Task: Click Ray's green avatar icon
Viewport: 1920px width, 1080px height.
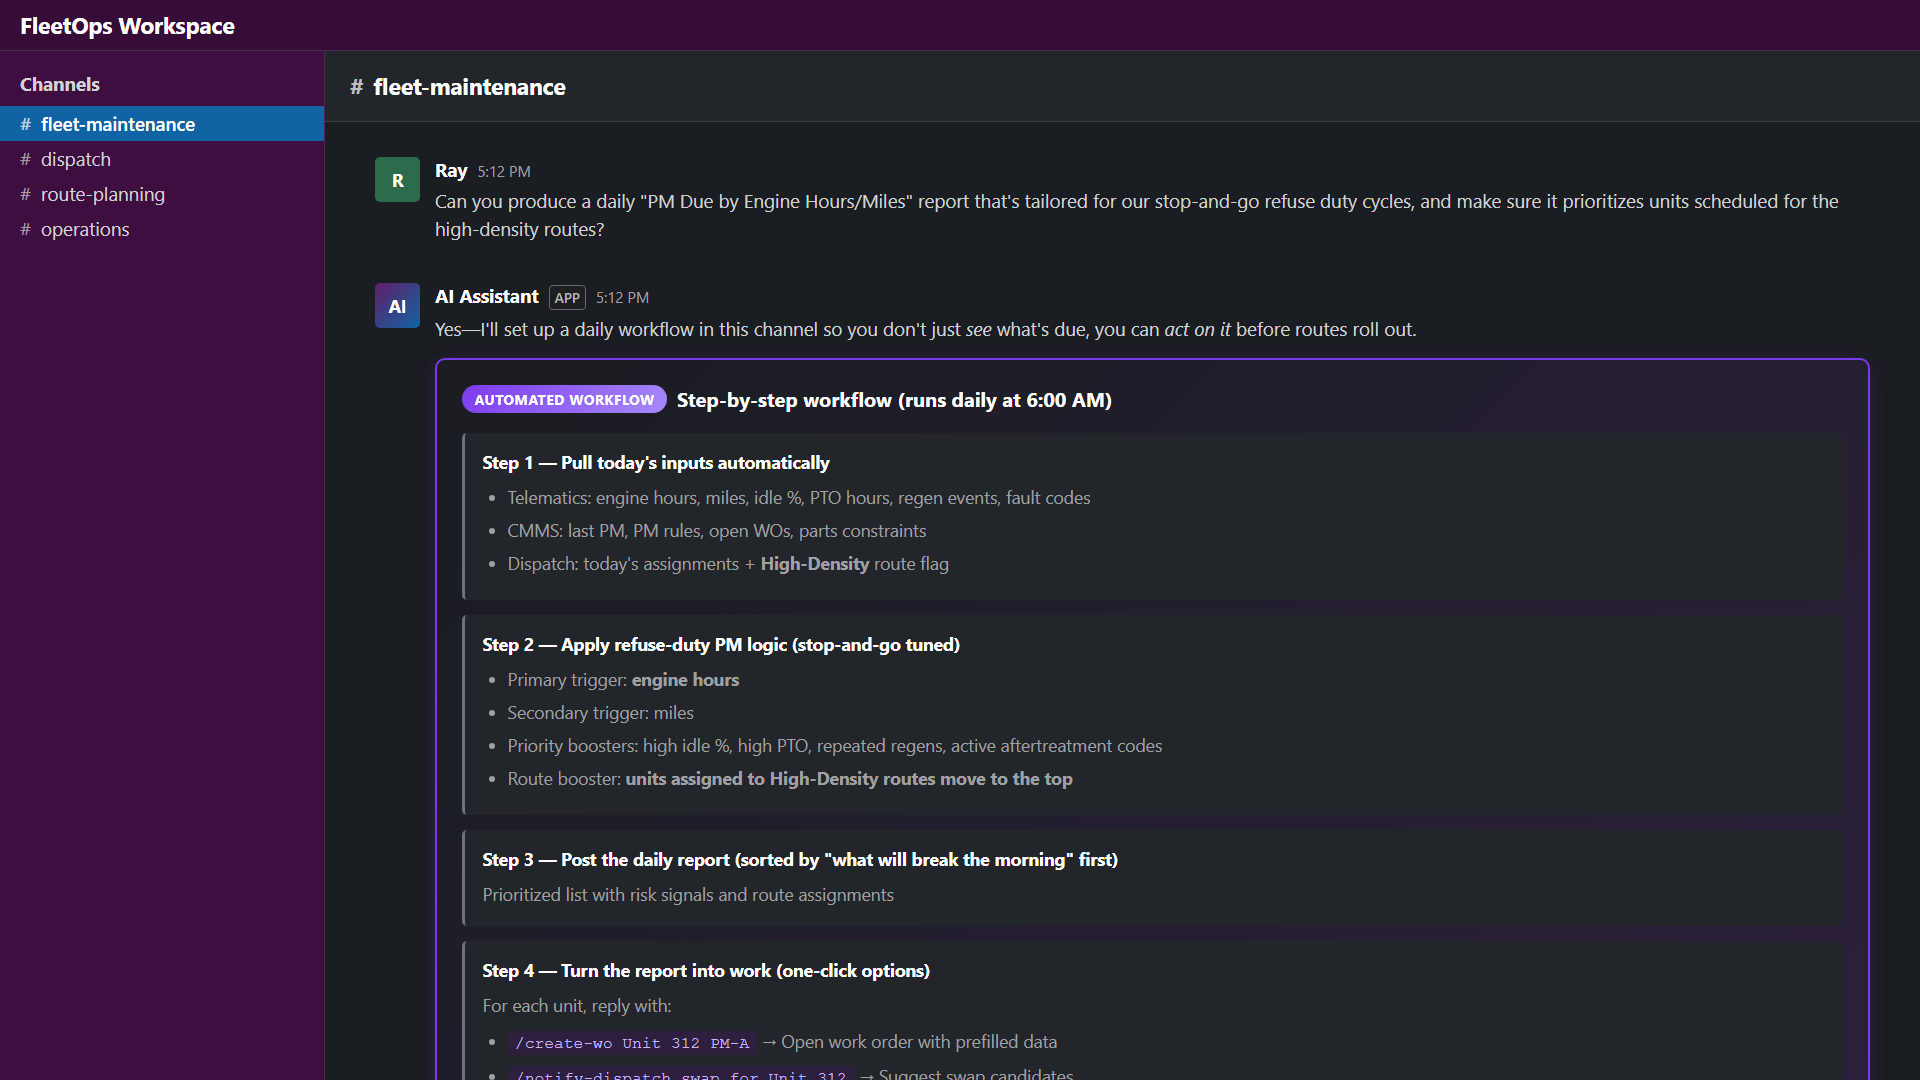Action: [x=397, y=180]
